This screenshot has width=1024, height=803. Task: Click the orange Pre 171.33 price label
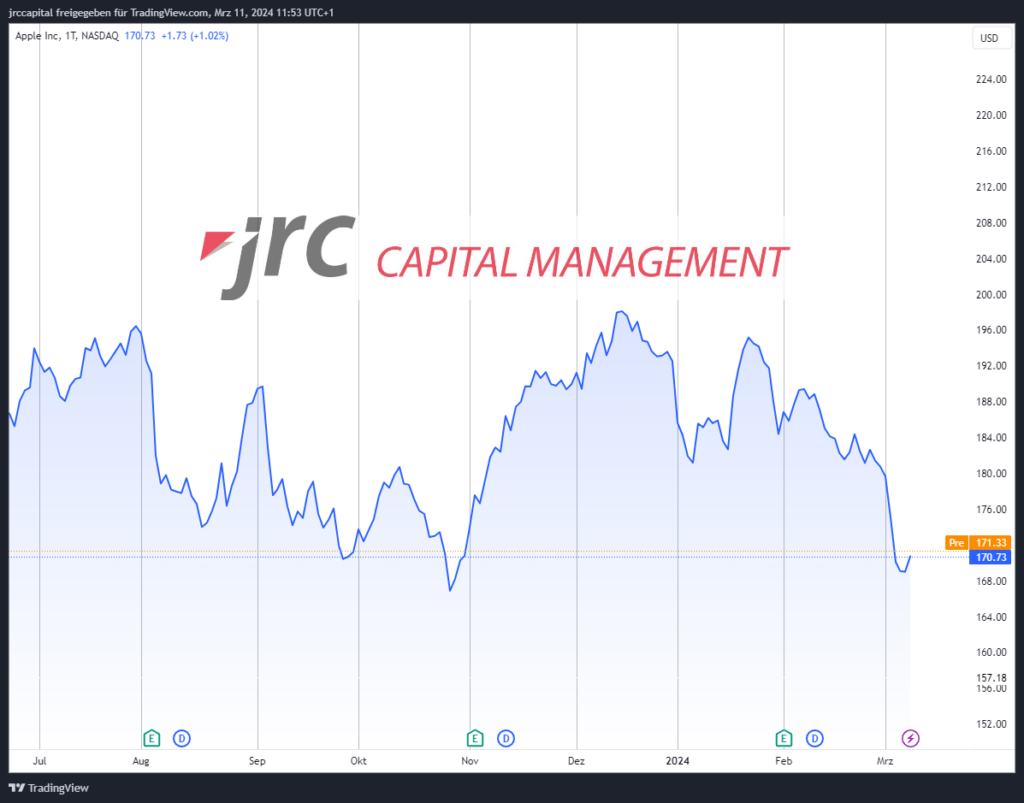tap(978, 543)
